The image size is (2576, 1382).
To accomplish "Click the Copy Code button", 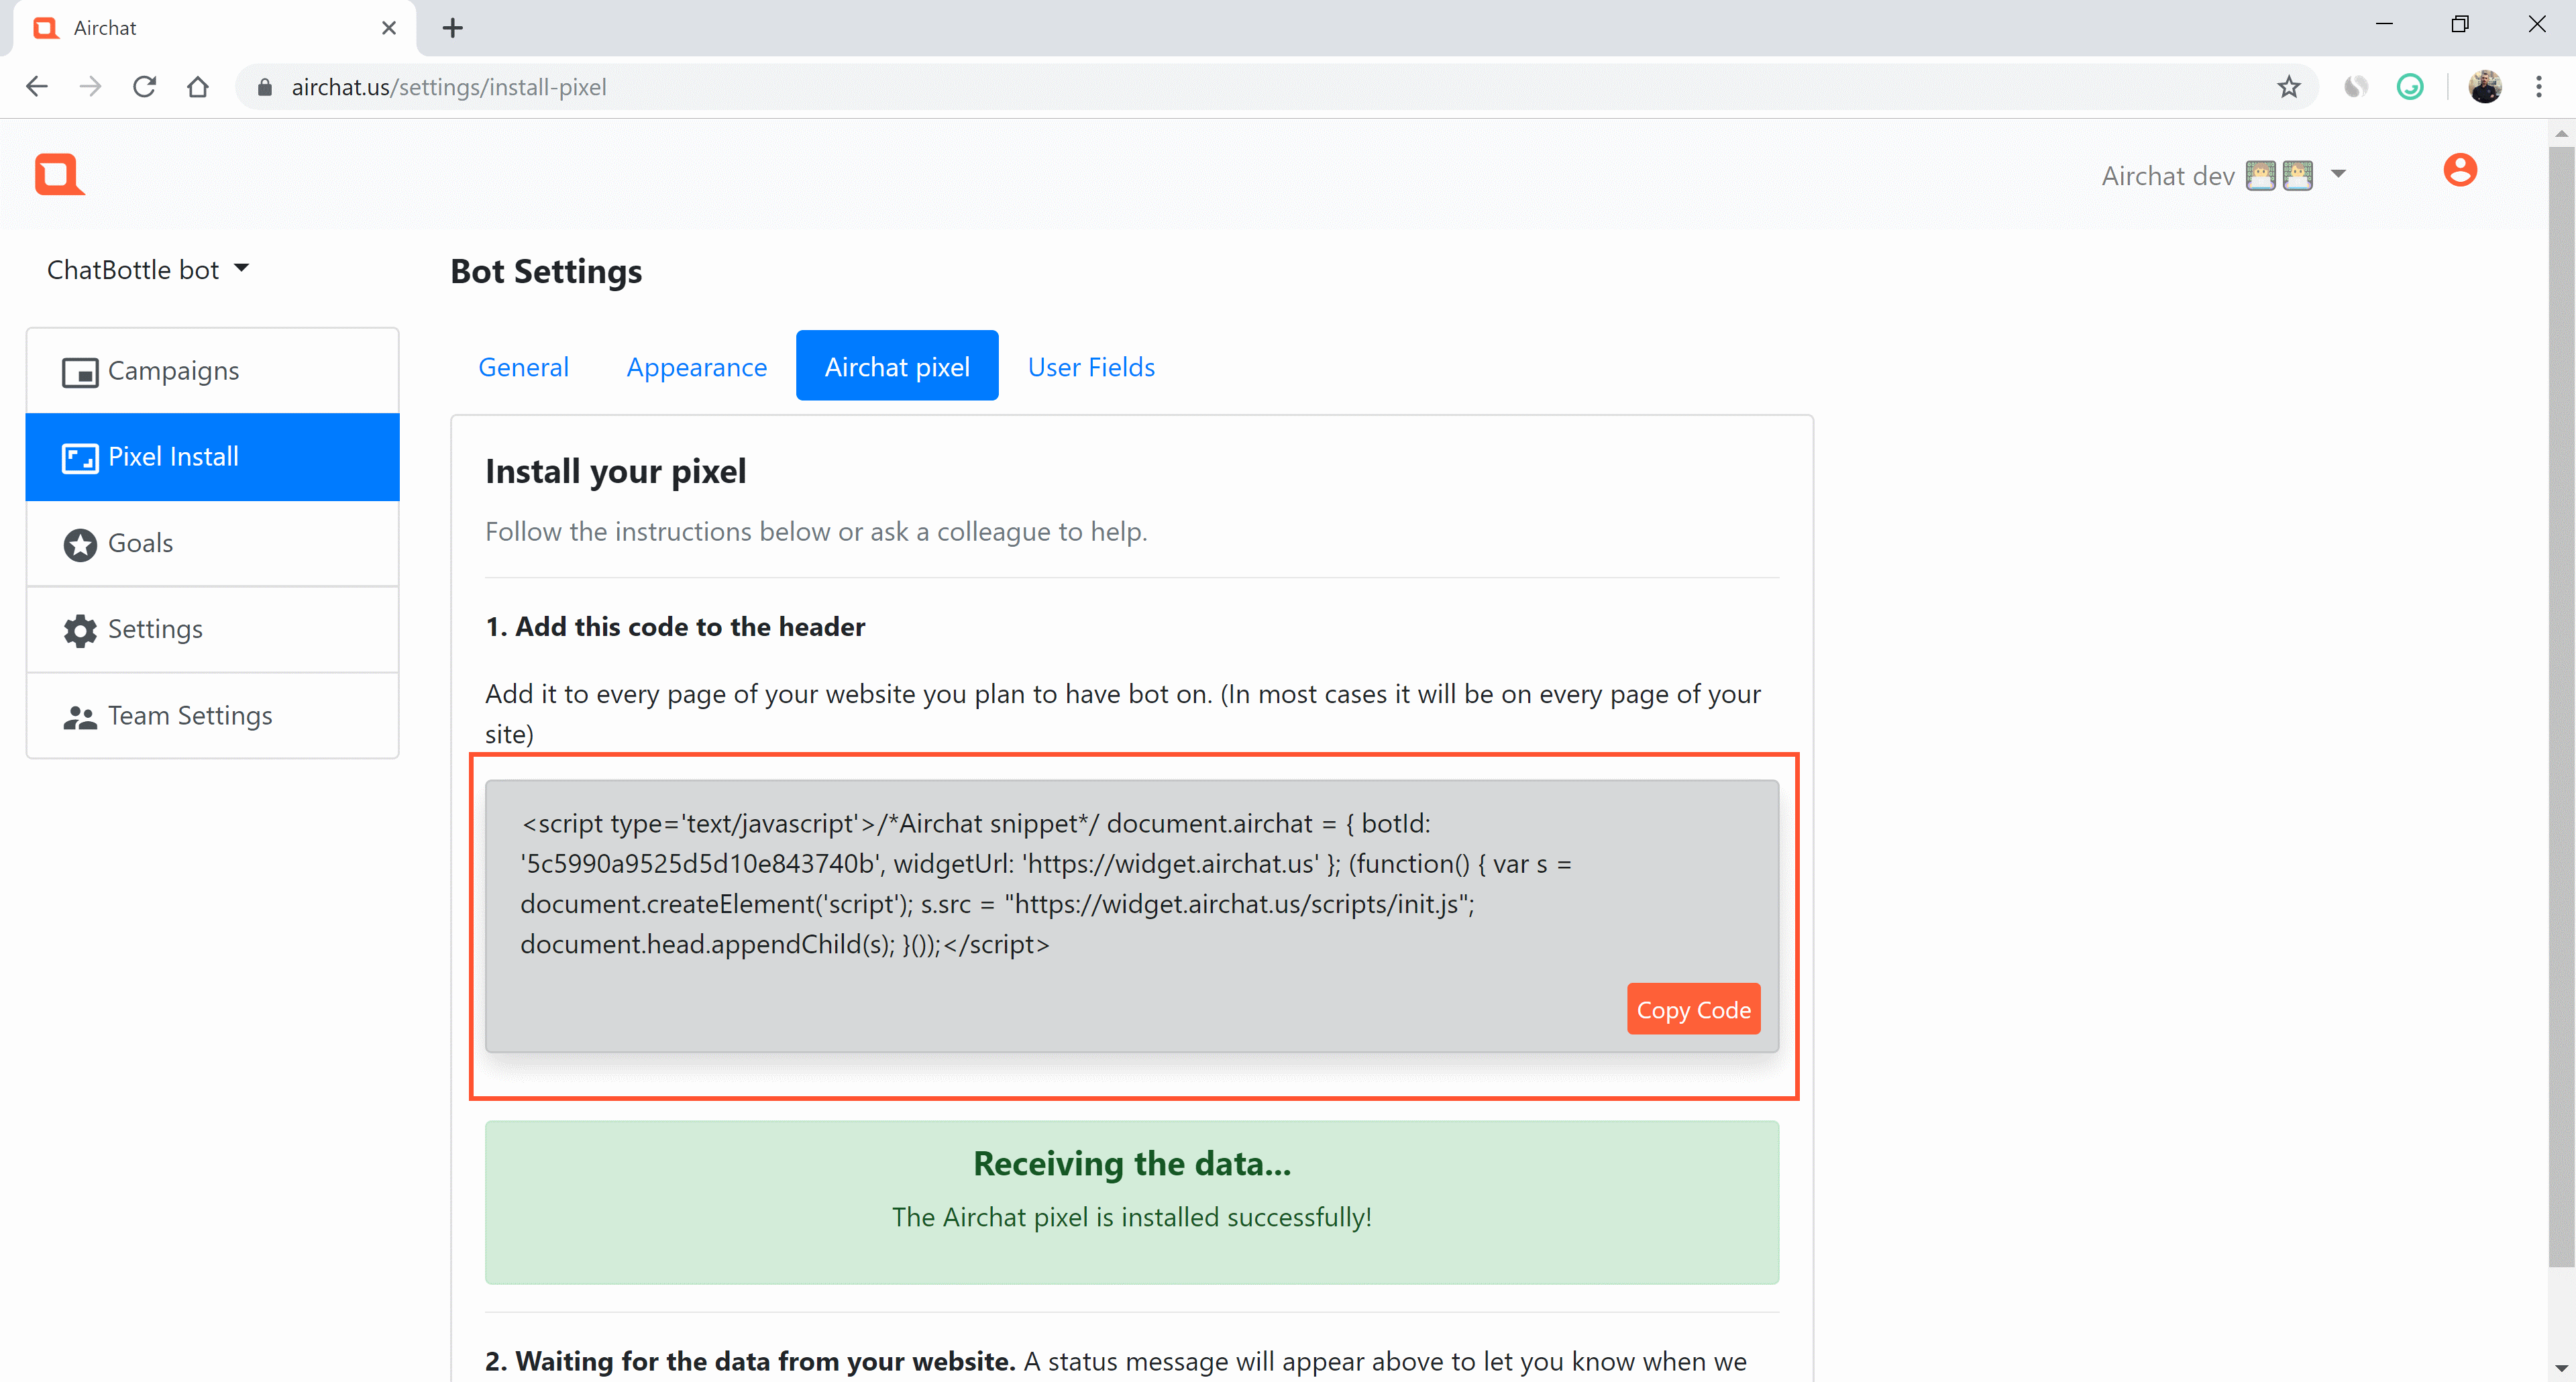I will (x=1693, y=1010).
